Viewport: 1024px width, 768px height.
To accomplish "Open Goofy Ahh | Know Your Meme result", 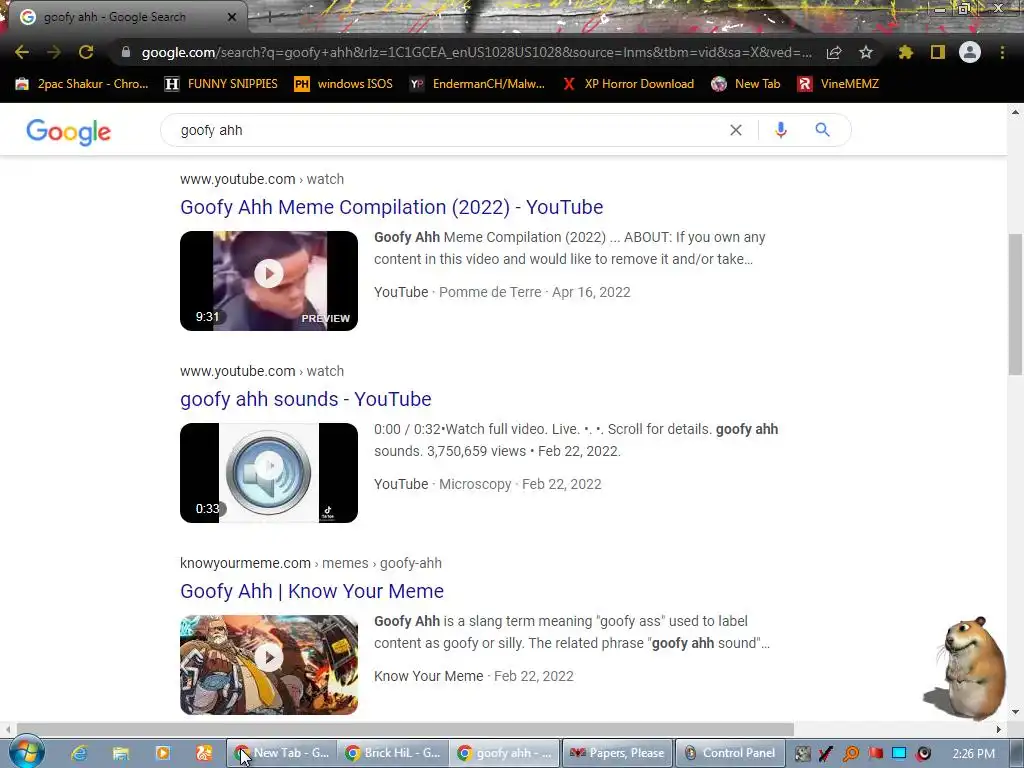I will pos(312,591).
